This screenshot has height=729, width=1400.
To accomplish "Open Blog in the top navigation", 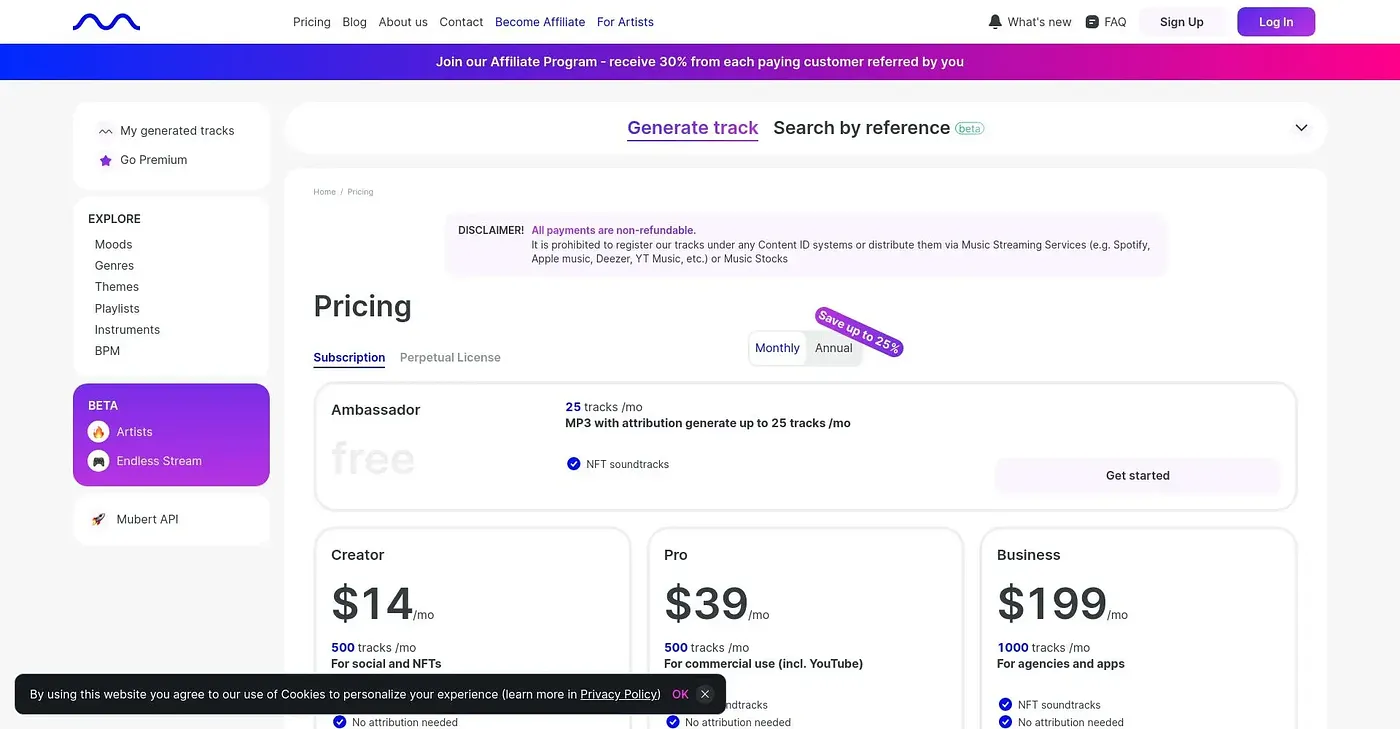I will point(354,22).
